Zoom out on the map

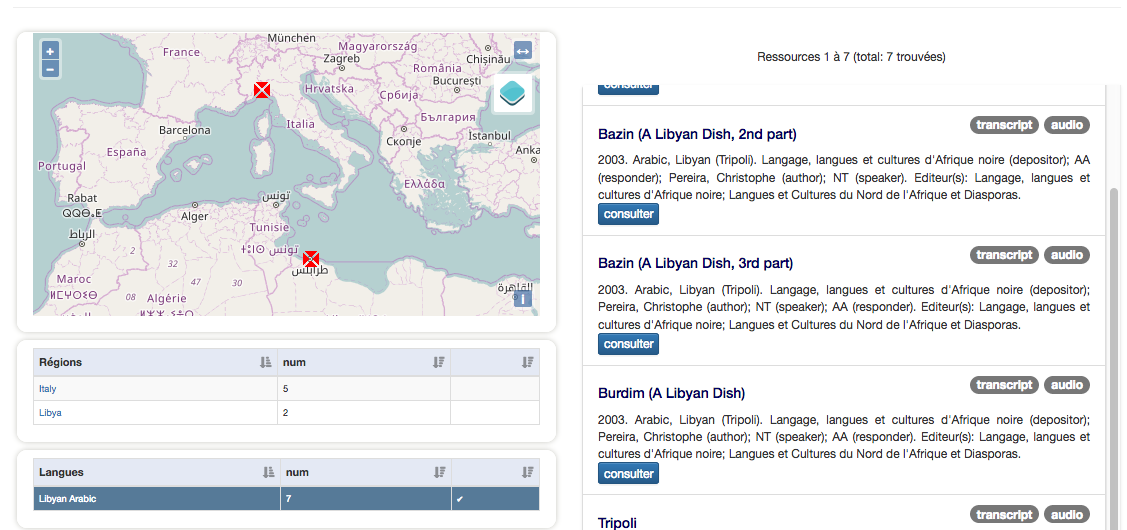click(50, 69)
